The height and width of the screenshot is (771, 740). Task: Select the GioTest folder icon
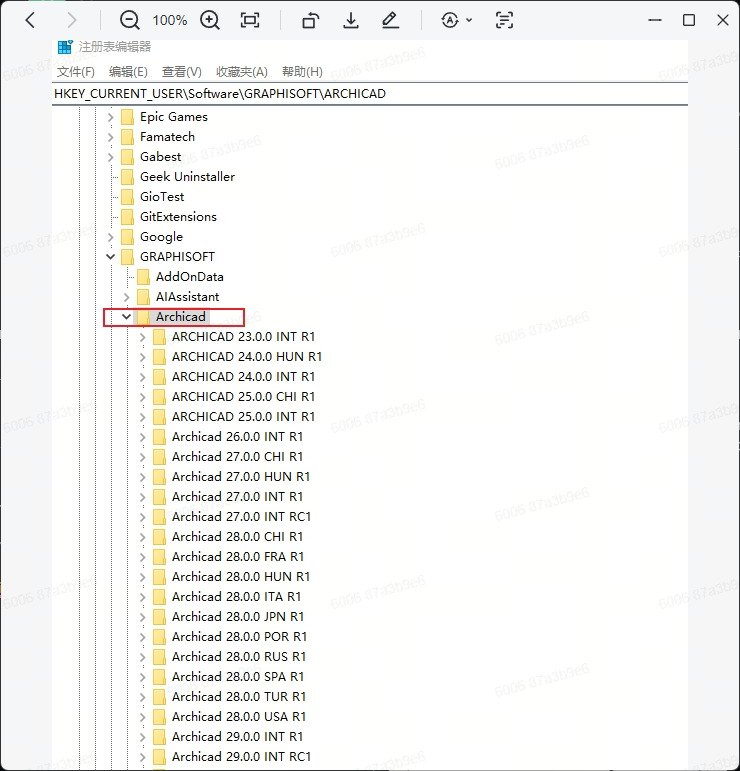[x=127, y=197]
